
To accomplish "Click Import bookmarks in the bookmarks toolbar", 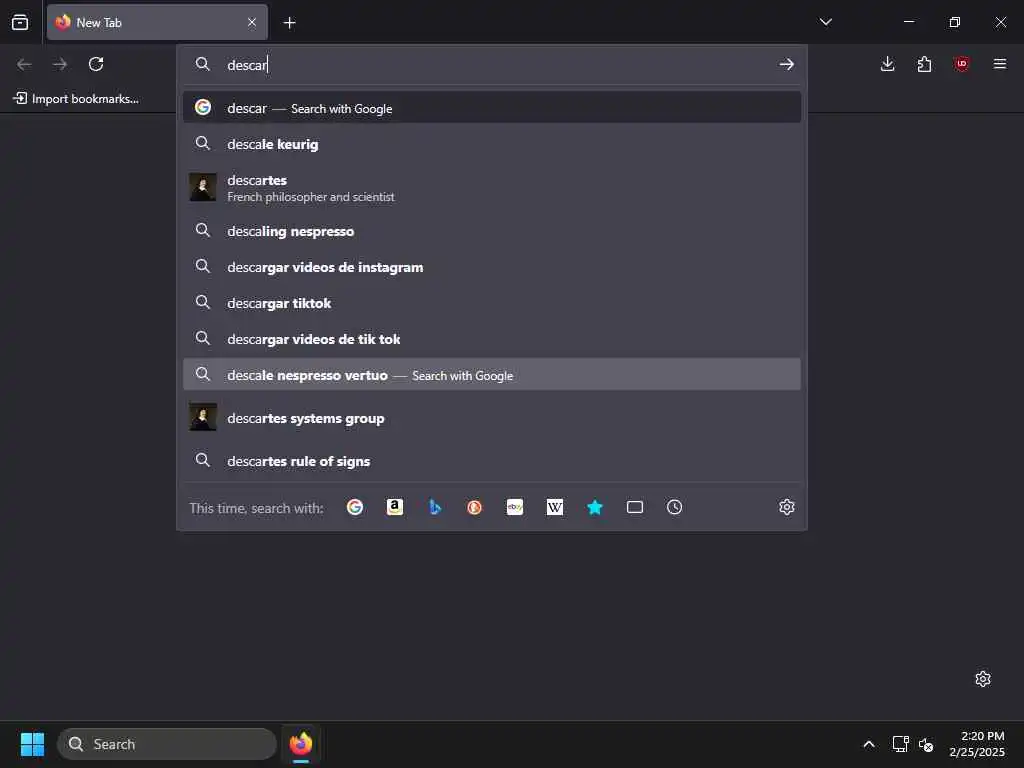I will pos(76,99).
